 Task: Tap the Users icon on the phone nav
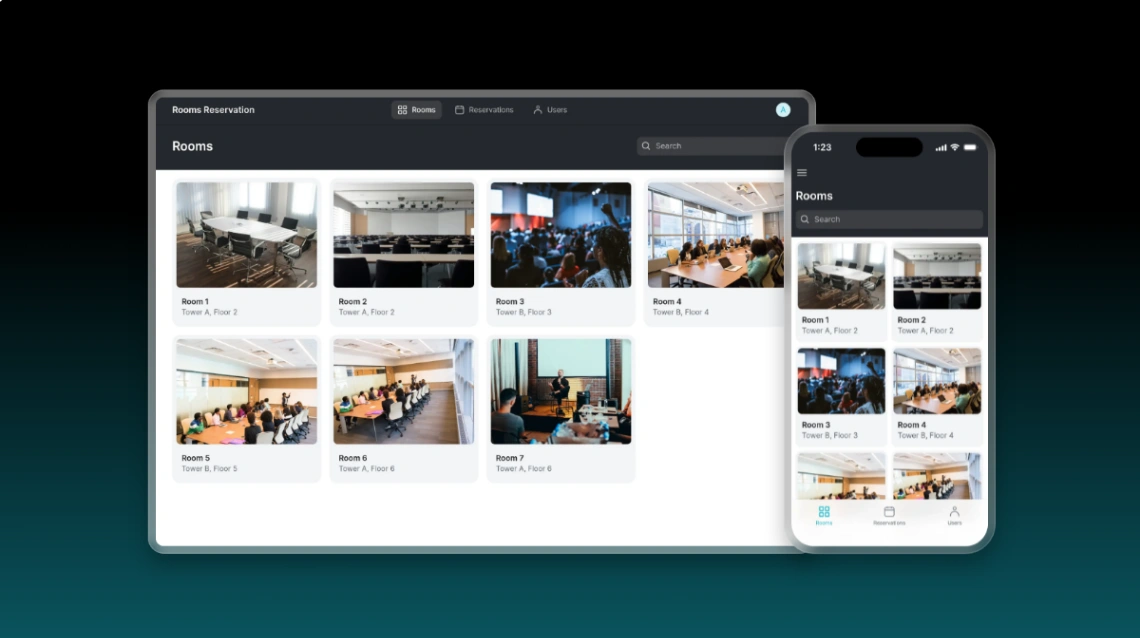(x=954, y=510)
